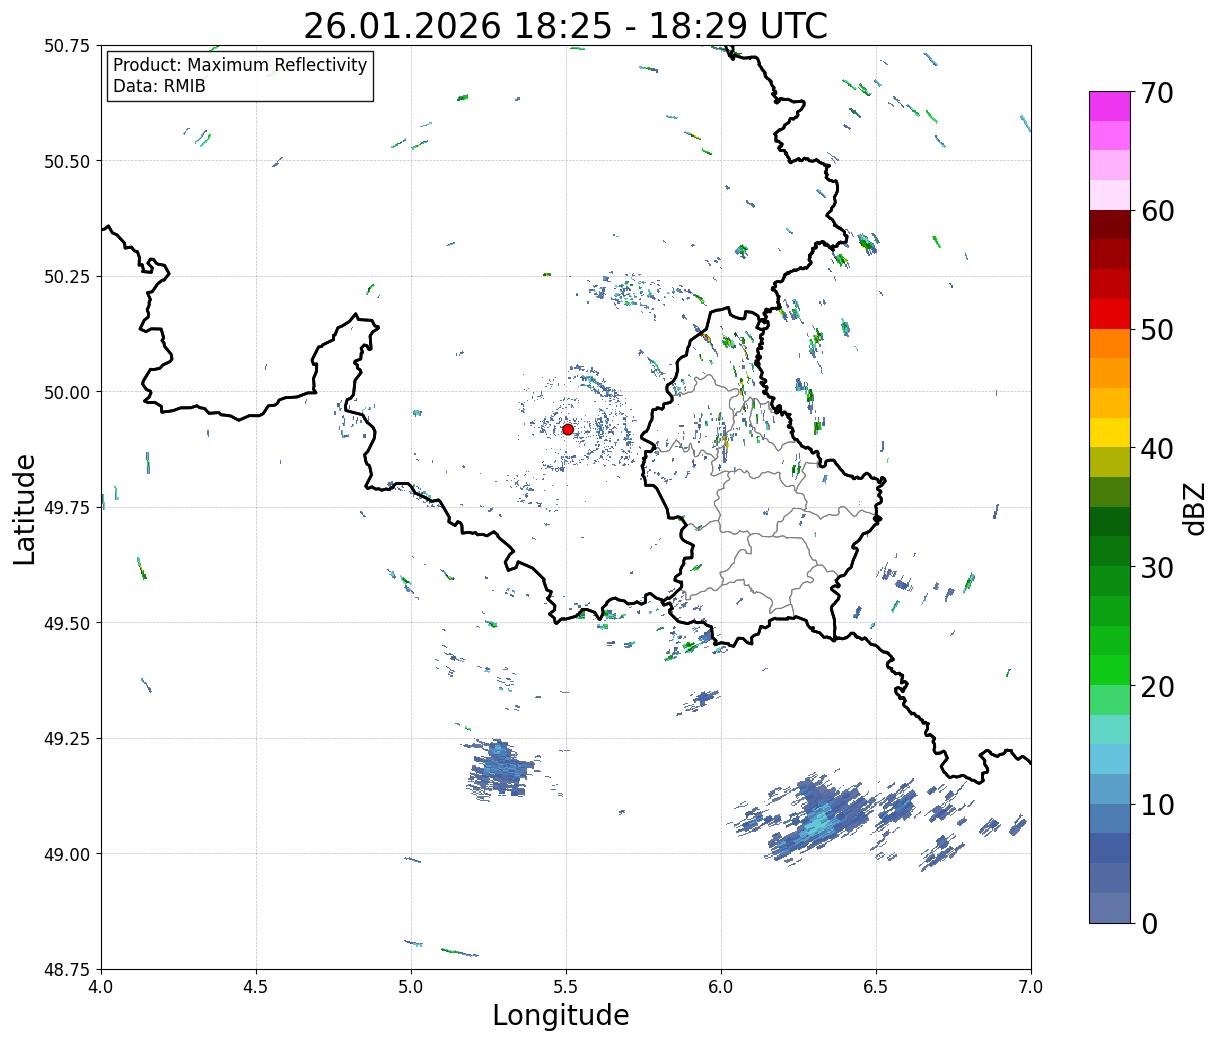This screenshot has height=1040, width=1219.
Task: Click the colorbar's 0 tick label
Action: (1148, 924)
